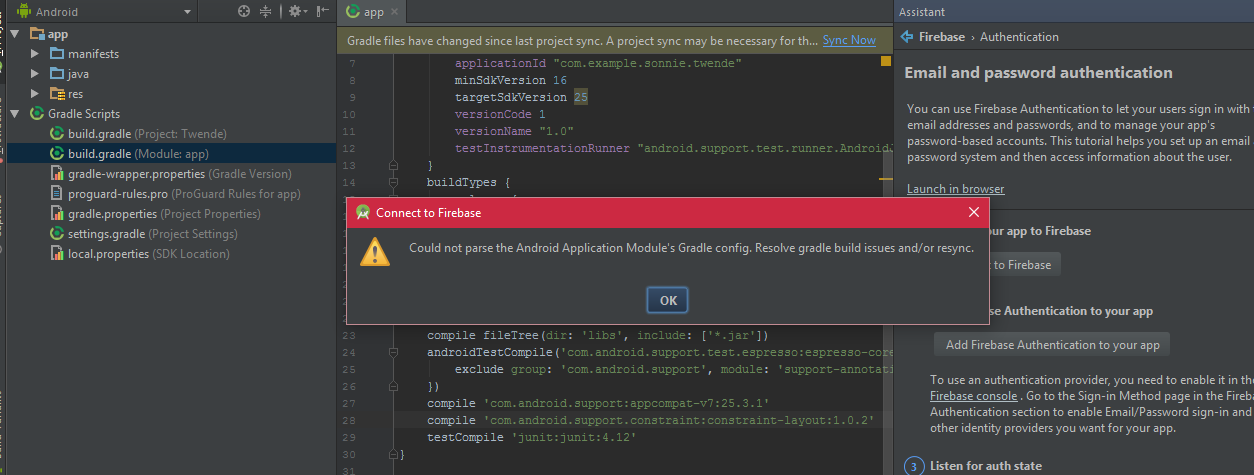Screen dimensions: 1254x475
Task: Click the Collapse All icon in Project panel
Action: [x=266, y=12]
